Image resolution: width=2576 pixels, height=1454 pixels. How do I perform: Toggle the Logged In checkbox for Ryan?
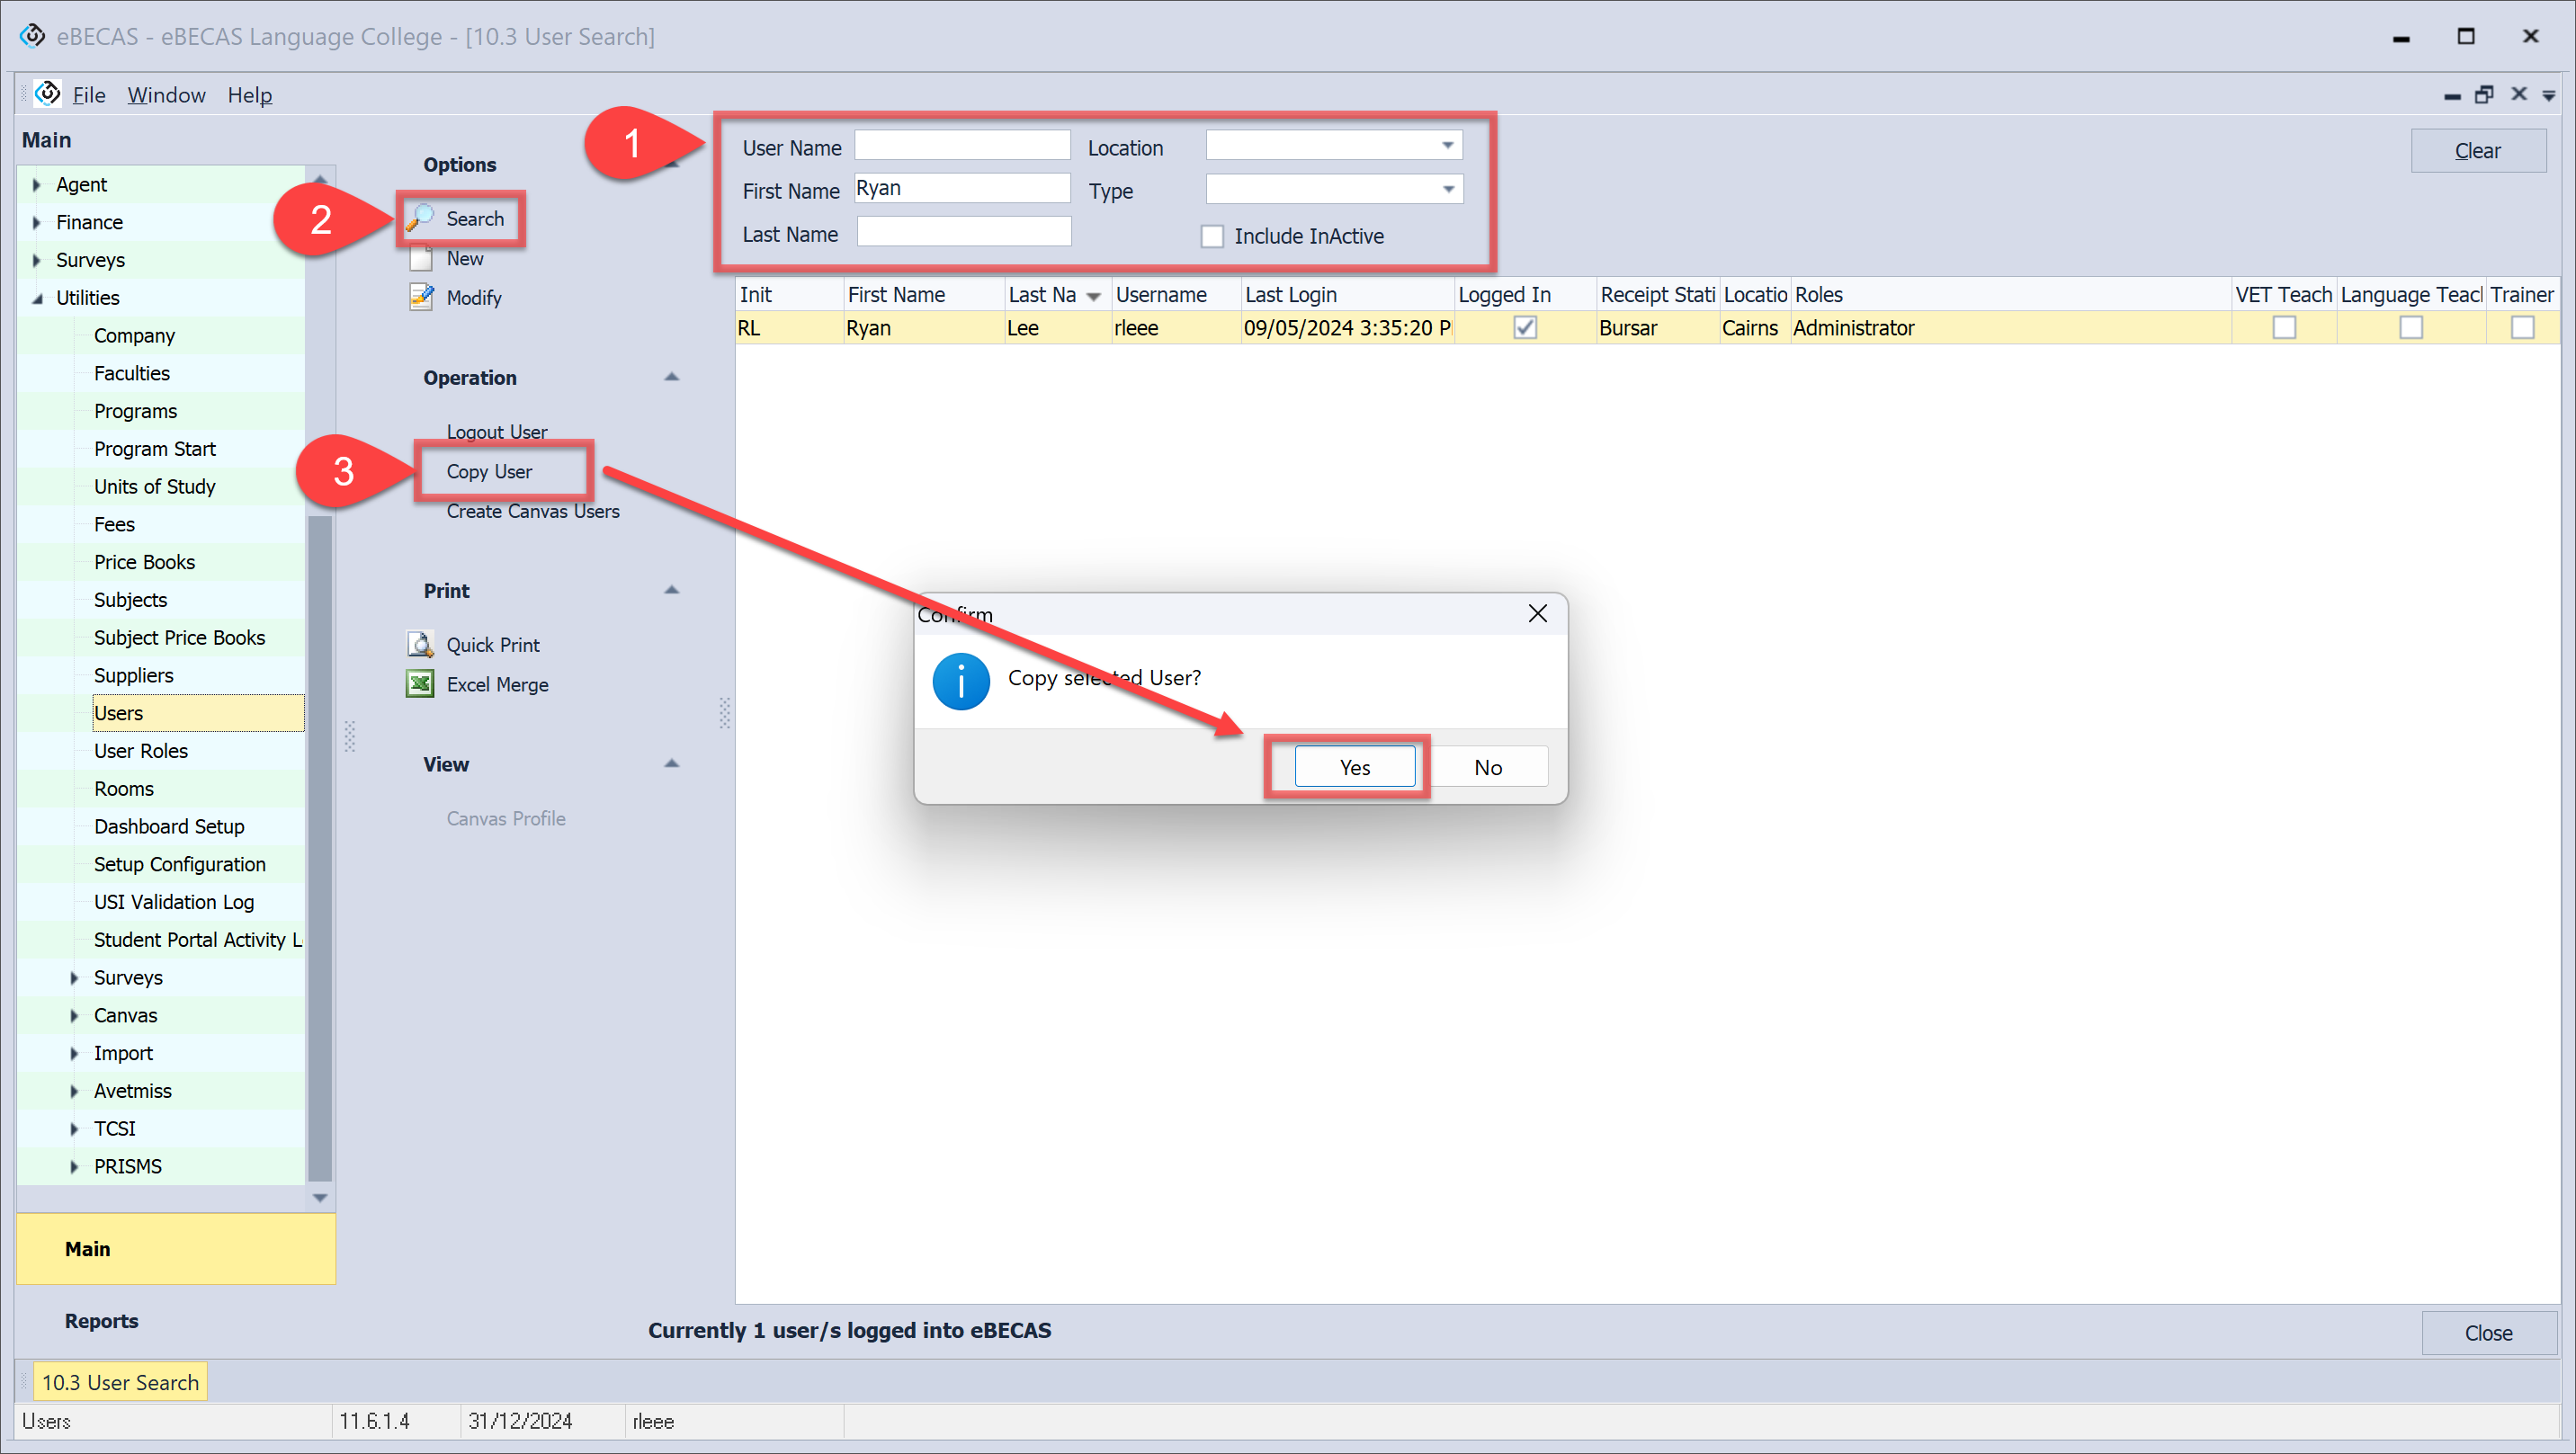[x=1524, y=328]
